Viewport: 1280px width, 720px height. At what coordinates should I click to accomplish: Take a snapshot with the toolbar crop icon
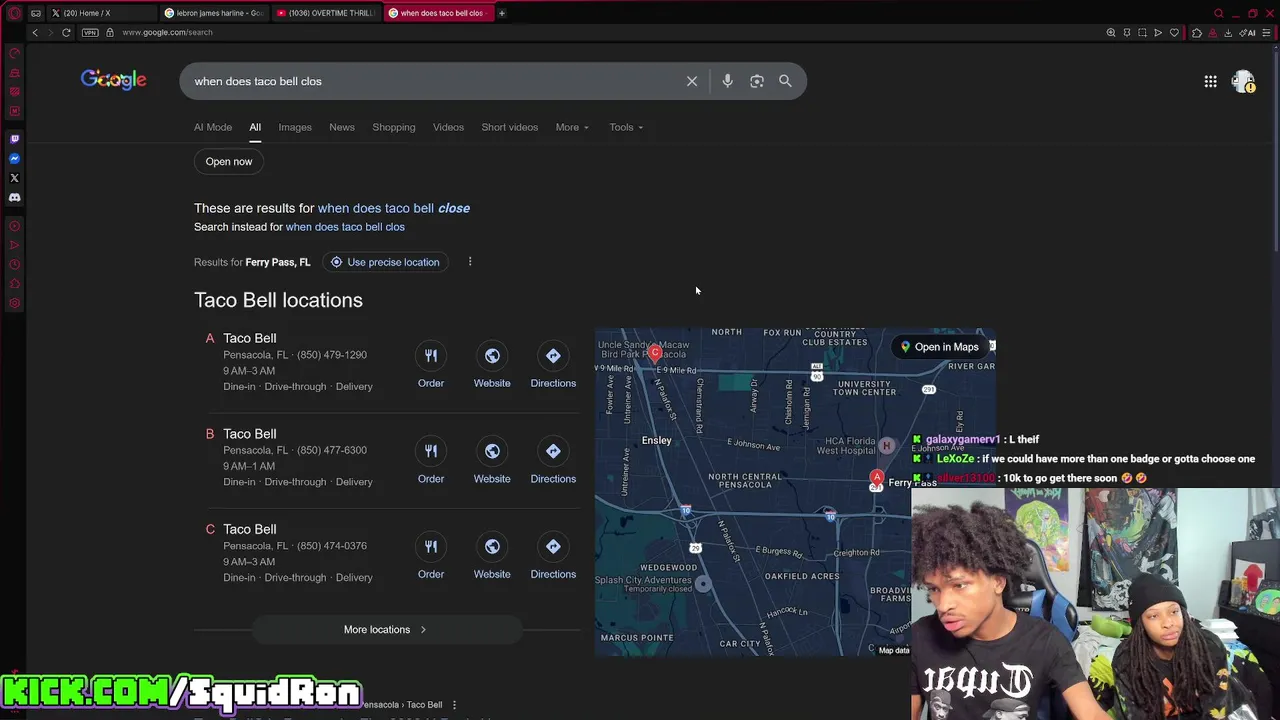(1142, 32)
